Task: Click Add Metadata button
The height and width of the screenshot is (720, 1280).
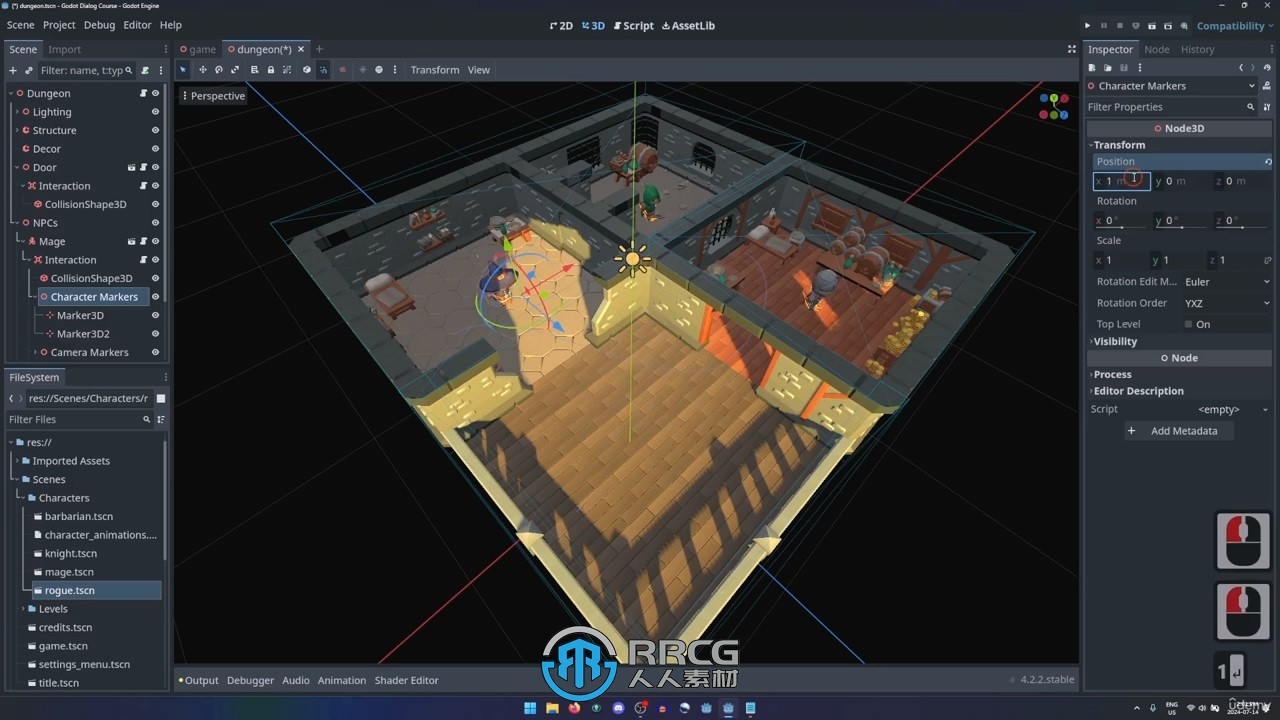Action: (1178, 431)
